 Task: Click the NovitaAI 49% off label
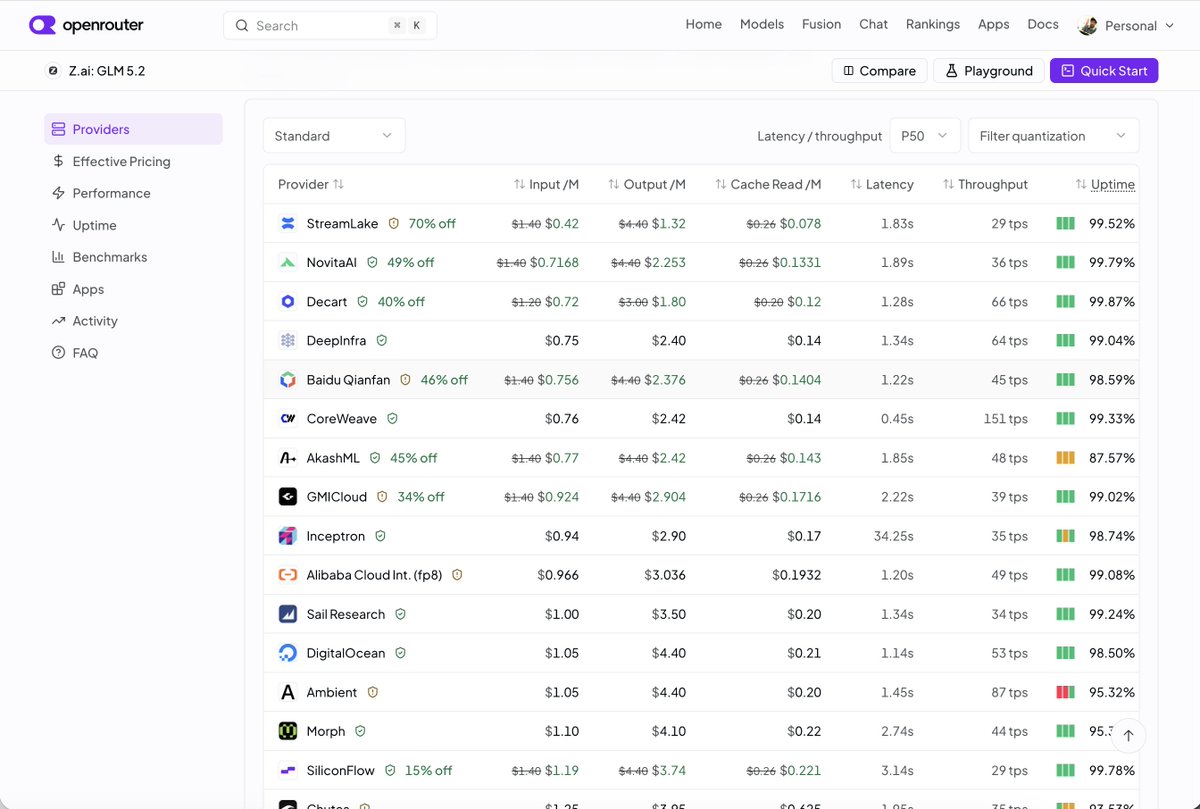(410, 263)
